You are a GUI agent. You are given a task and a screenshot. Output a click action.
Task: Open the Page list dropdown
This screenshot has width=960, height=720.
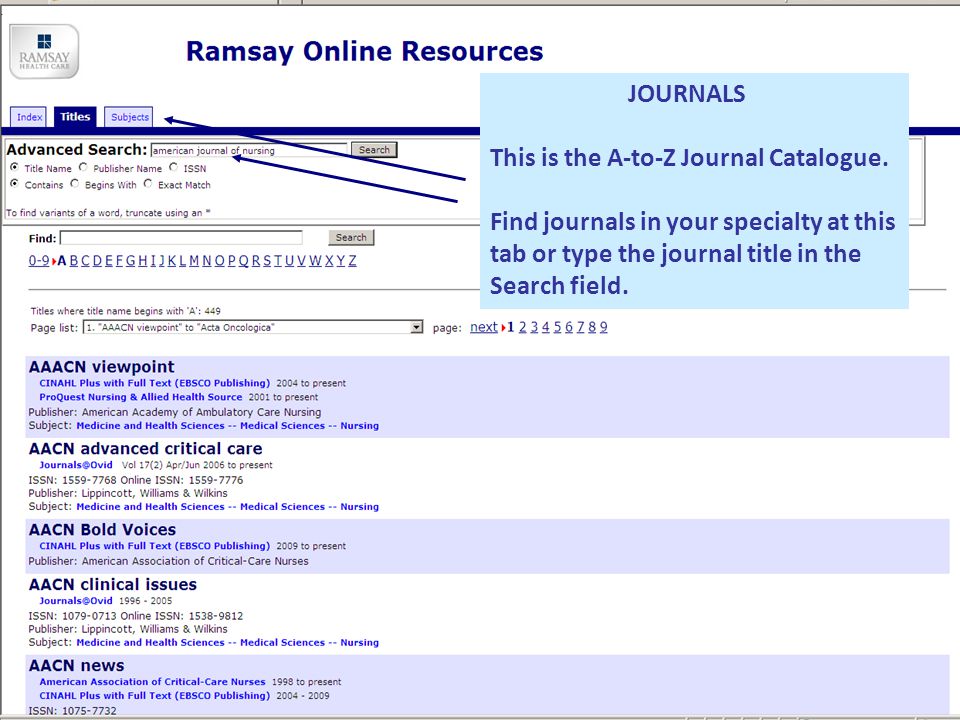(x=253, y=328)
